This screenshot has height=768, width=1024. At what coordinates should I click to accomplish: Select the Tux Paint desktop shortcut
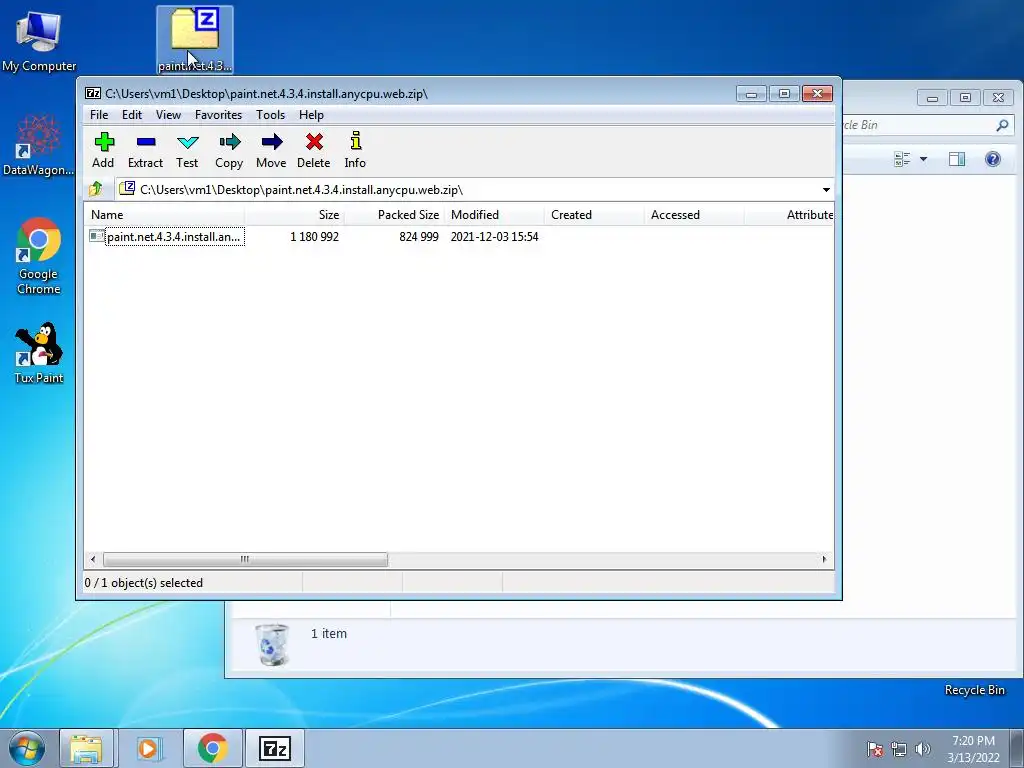[x=39, y=353]
